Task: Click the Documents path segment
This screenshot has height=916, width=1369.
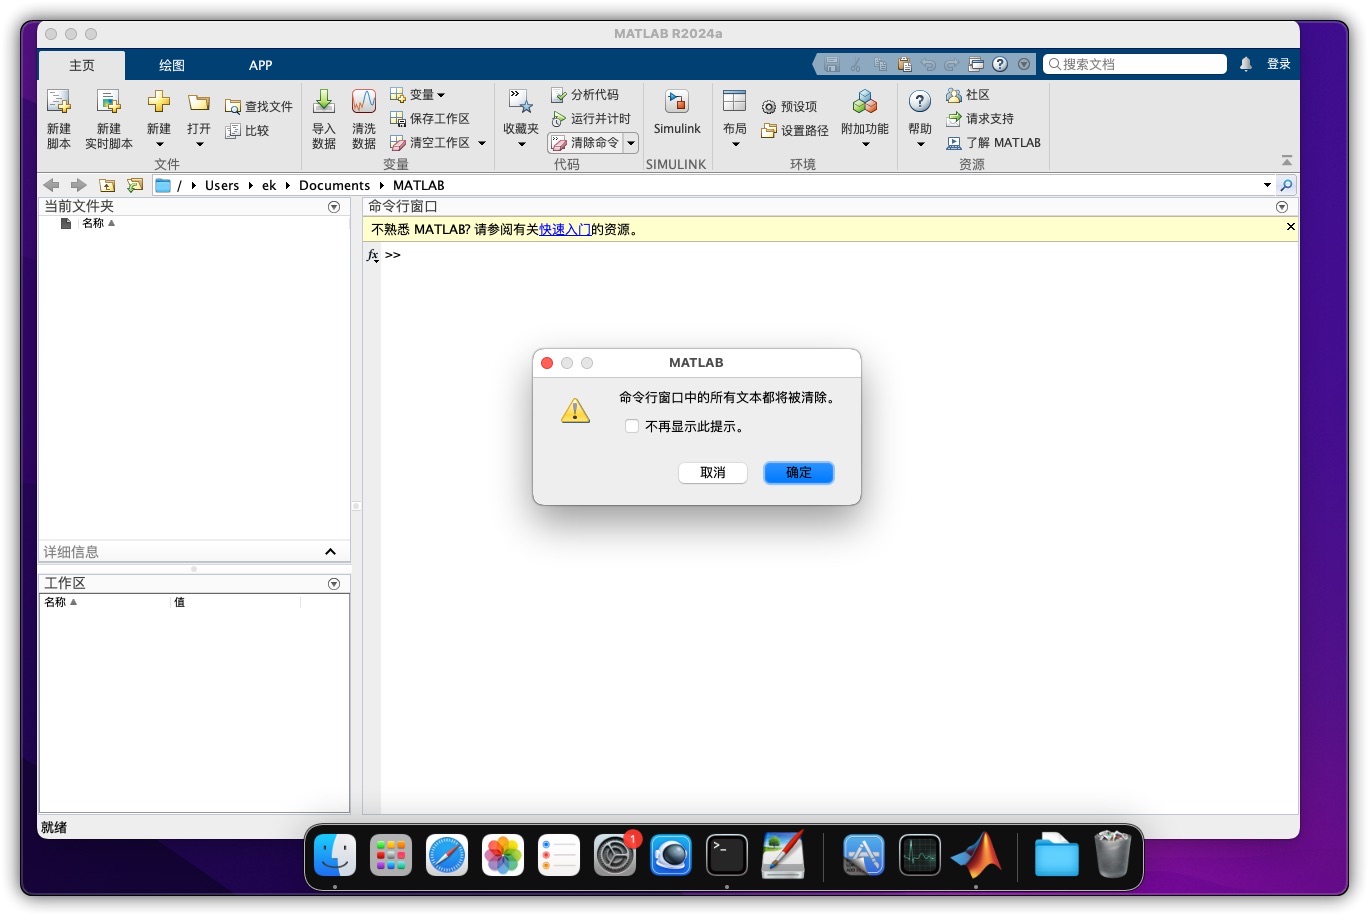Action: coord(334,185)
